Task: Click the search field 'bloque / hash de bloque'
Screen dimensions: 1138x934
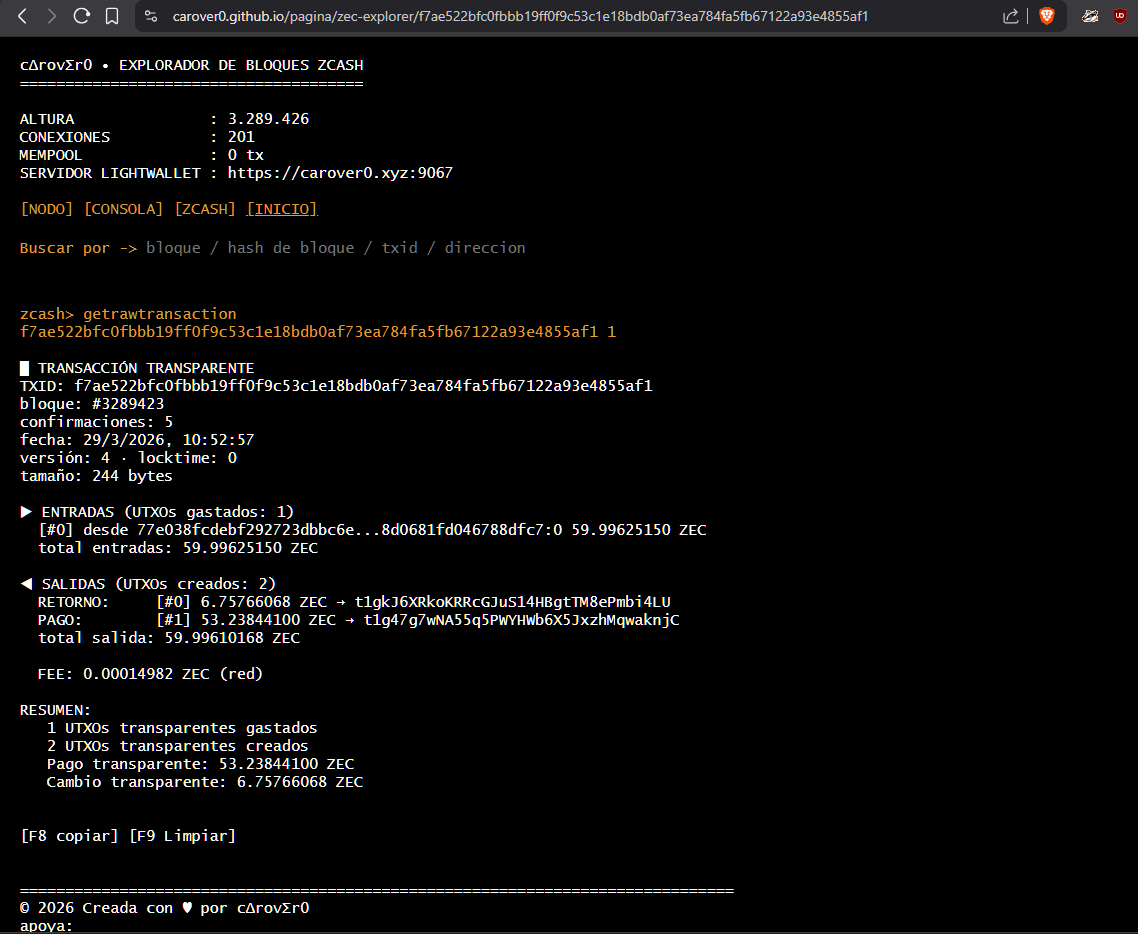Action: coord(335,248)
